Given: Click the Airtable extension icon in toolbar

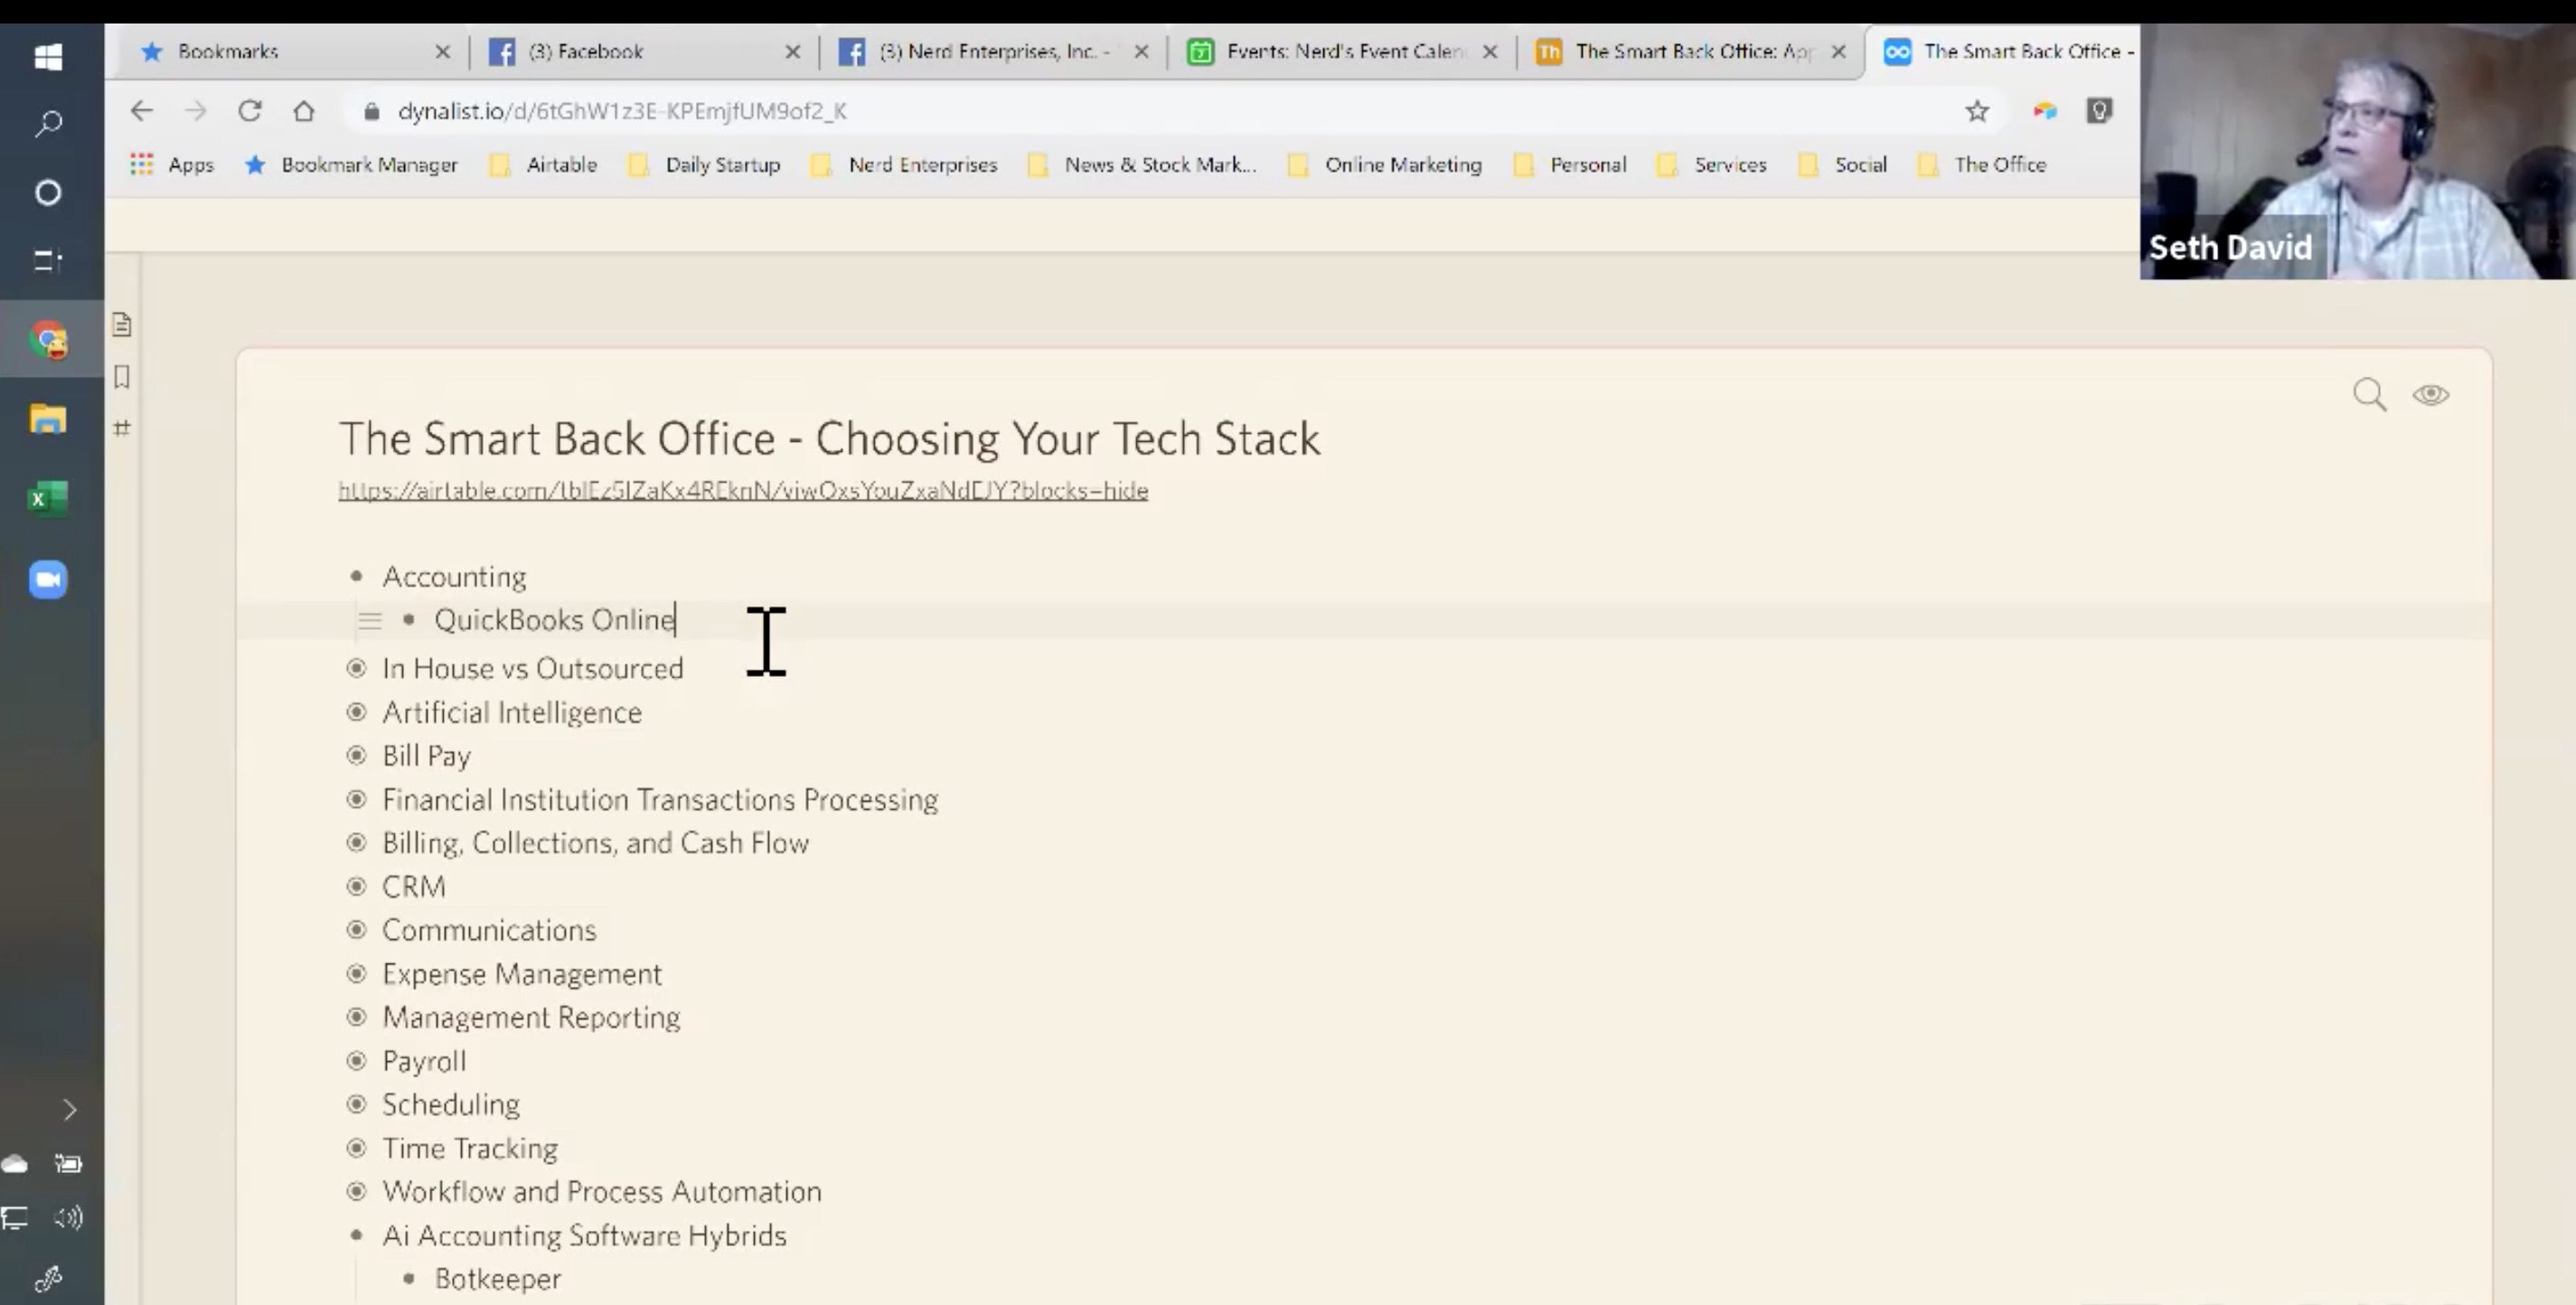Looking at the screenshot, I should (x=2044, y=111).
